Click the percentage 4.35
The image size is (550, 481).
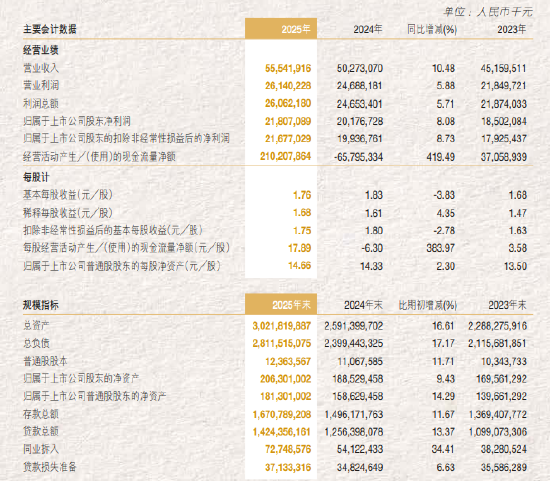pos(445,213)
